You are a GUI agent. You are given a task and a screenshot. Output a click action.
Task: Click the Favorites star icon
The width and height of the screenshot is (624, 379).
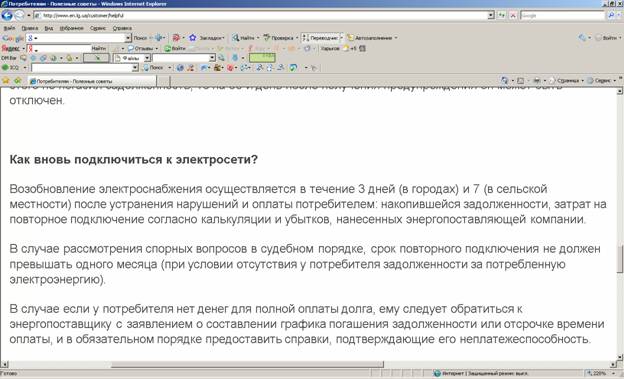click(x=6, y=80)
